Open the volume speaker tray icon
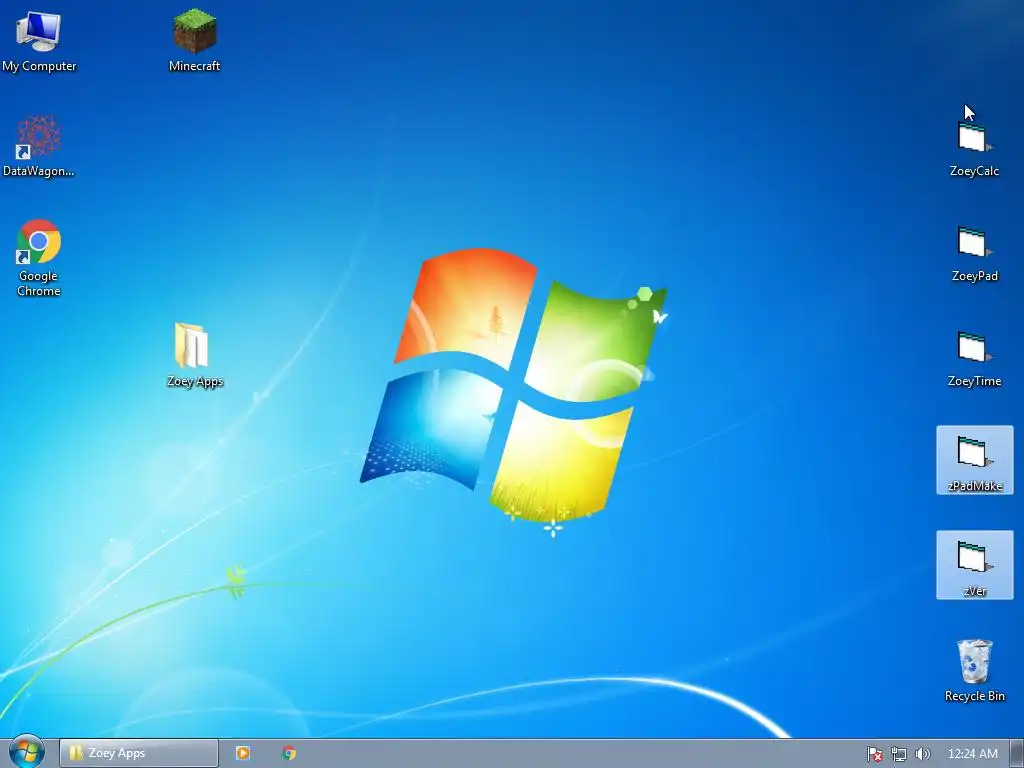 922,754
